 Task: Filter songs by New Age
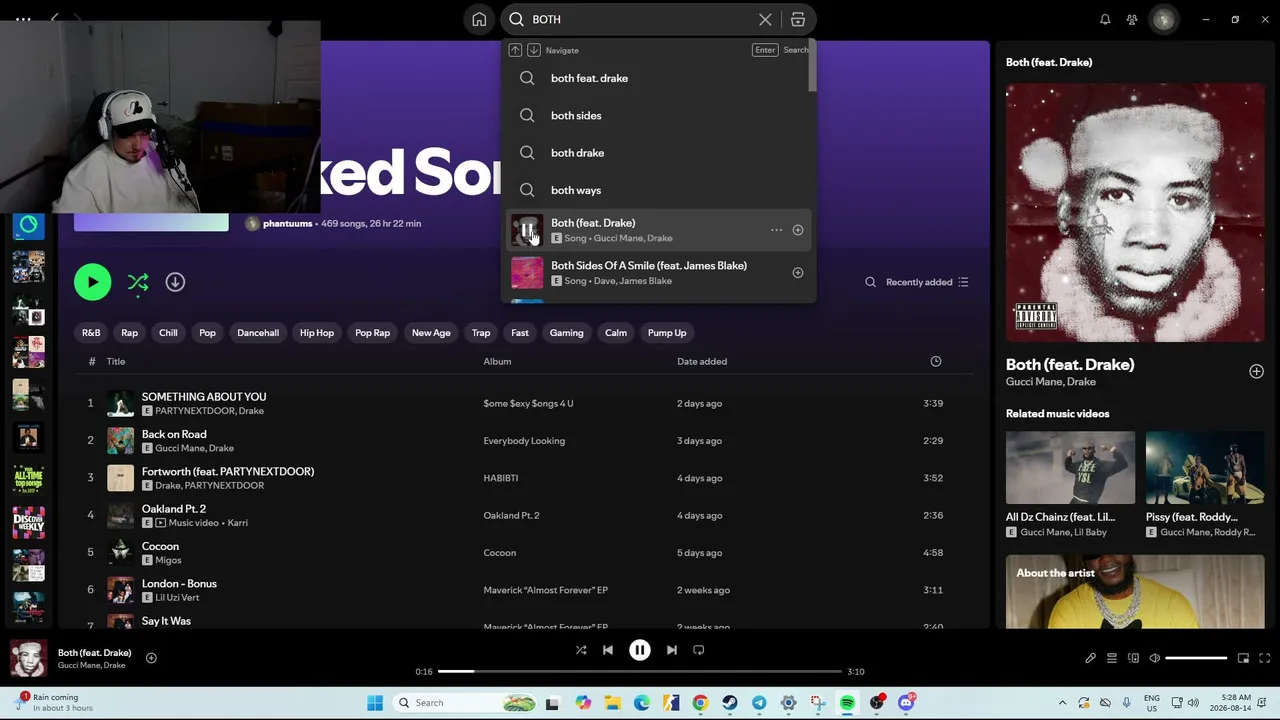pyautogui.click(x=431, y=333)
